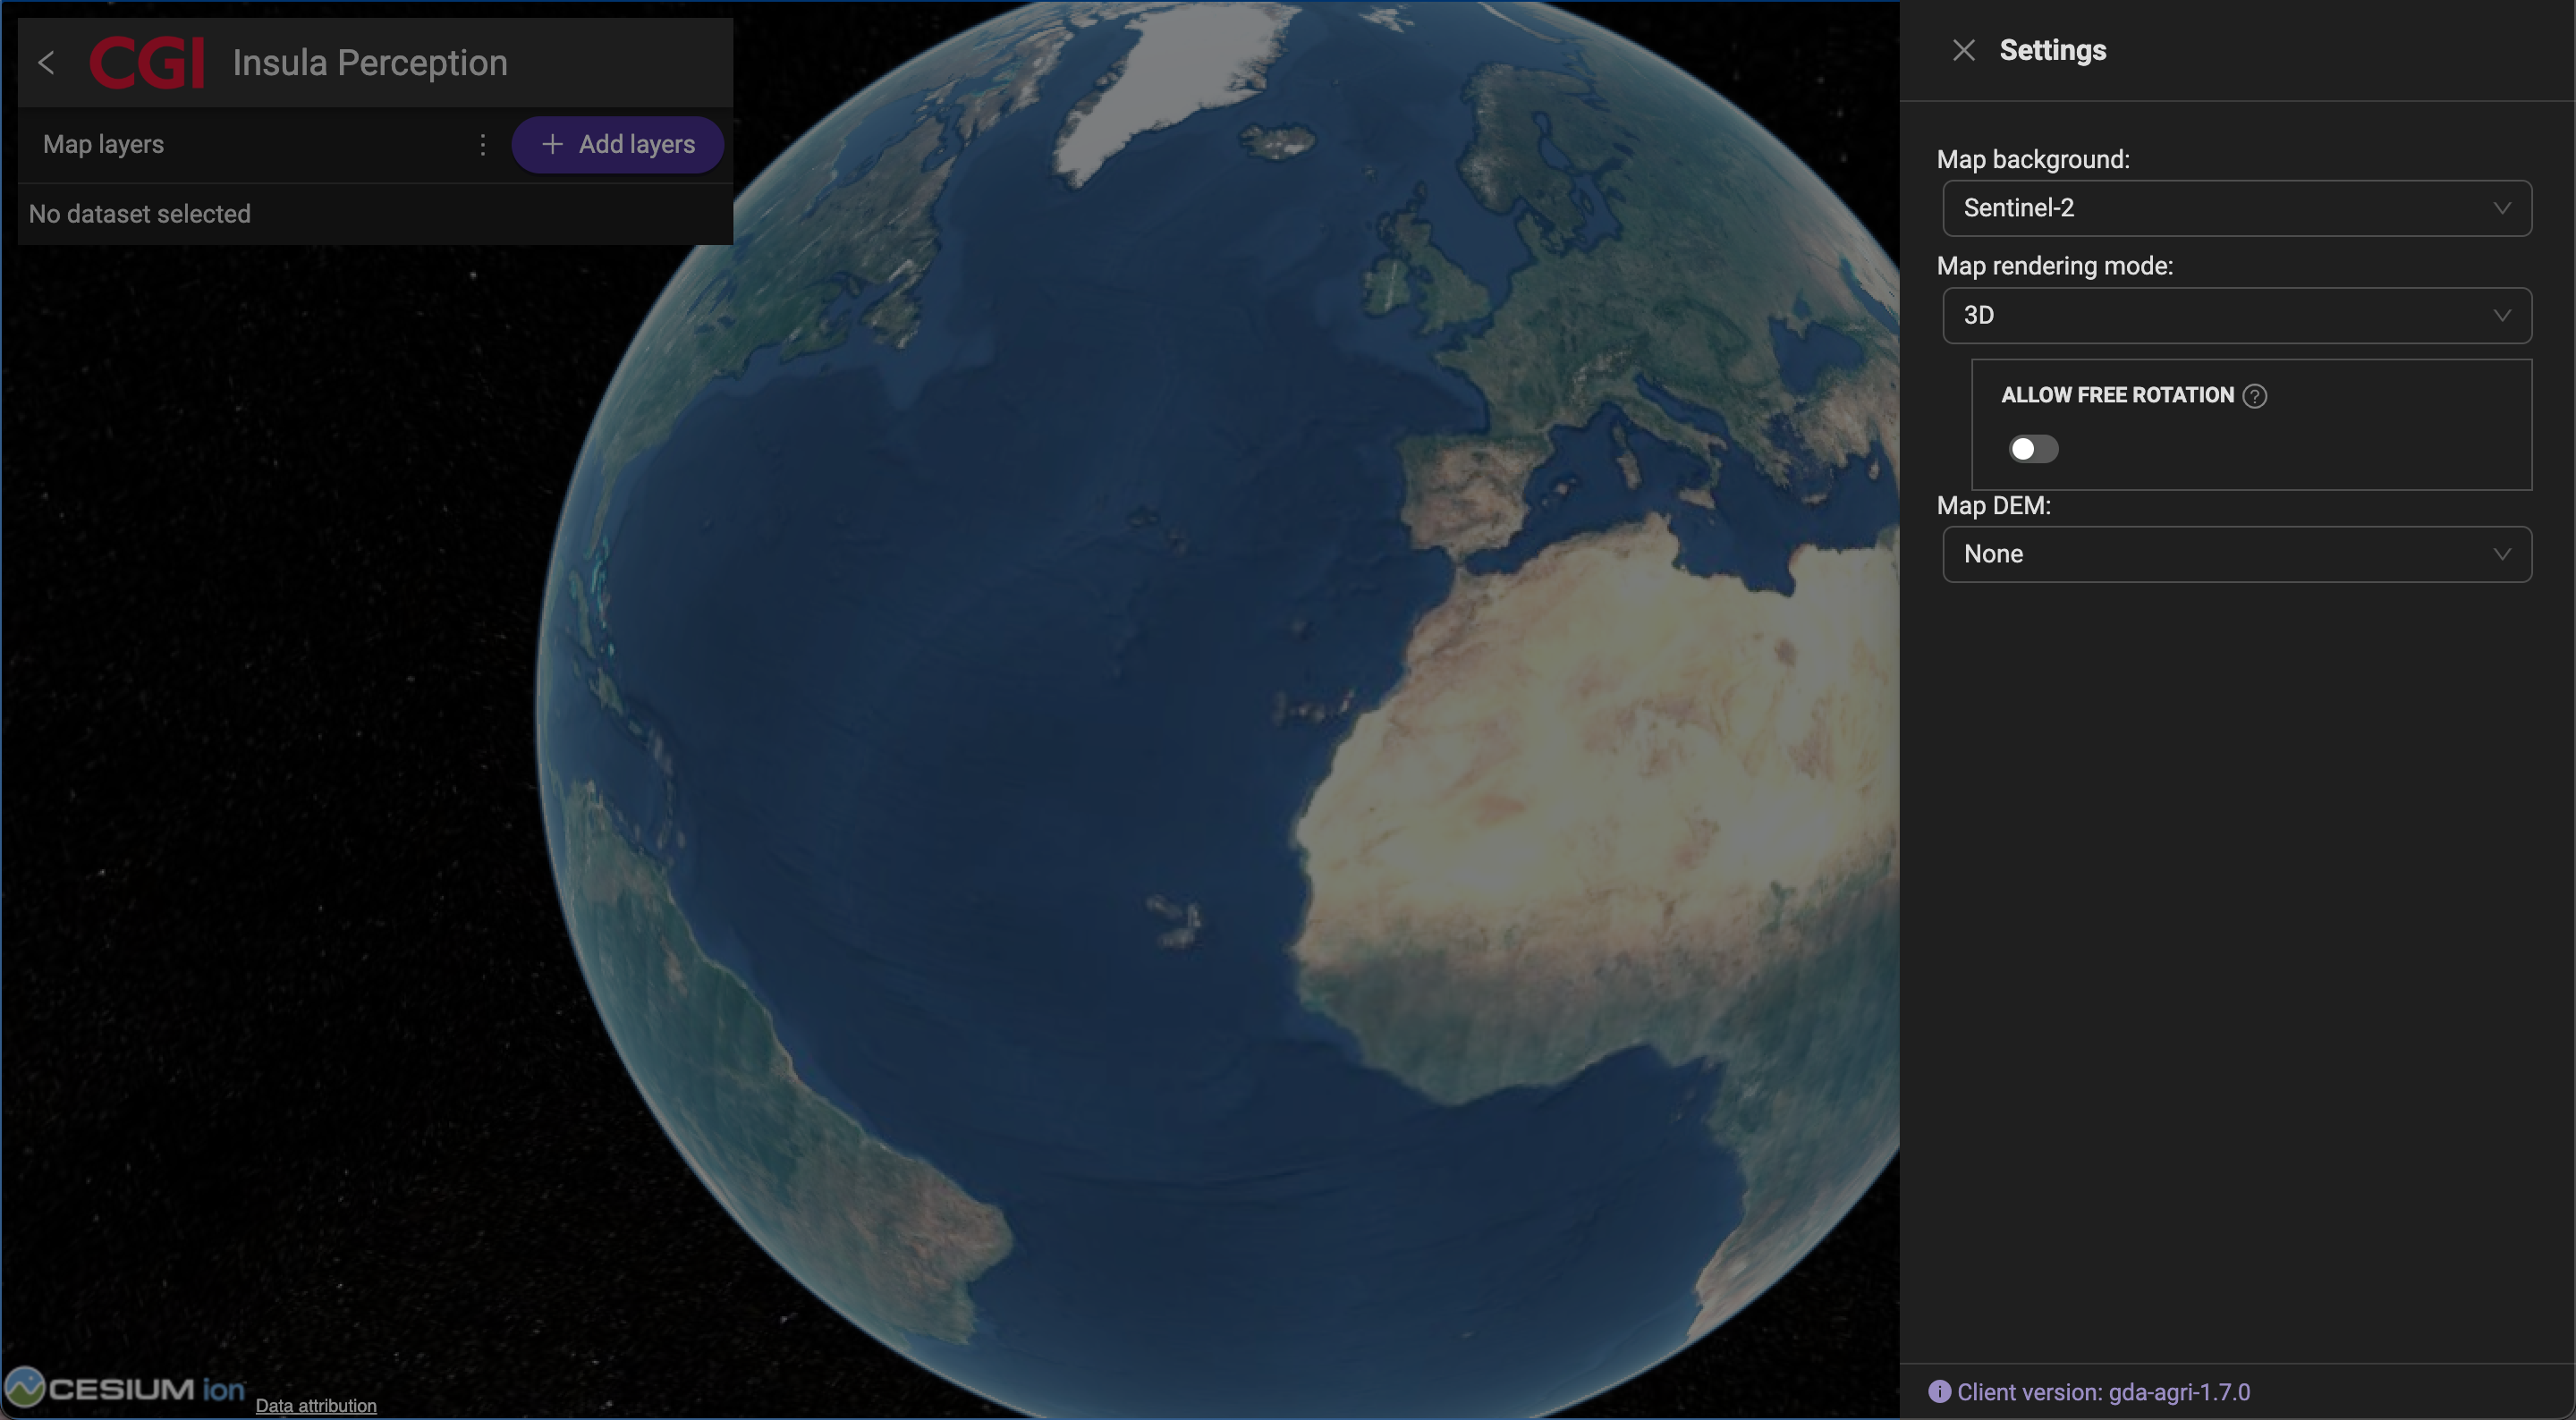
Task: Click the chevron arrow in Map background dropdown
Action: 2501,208
